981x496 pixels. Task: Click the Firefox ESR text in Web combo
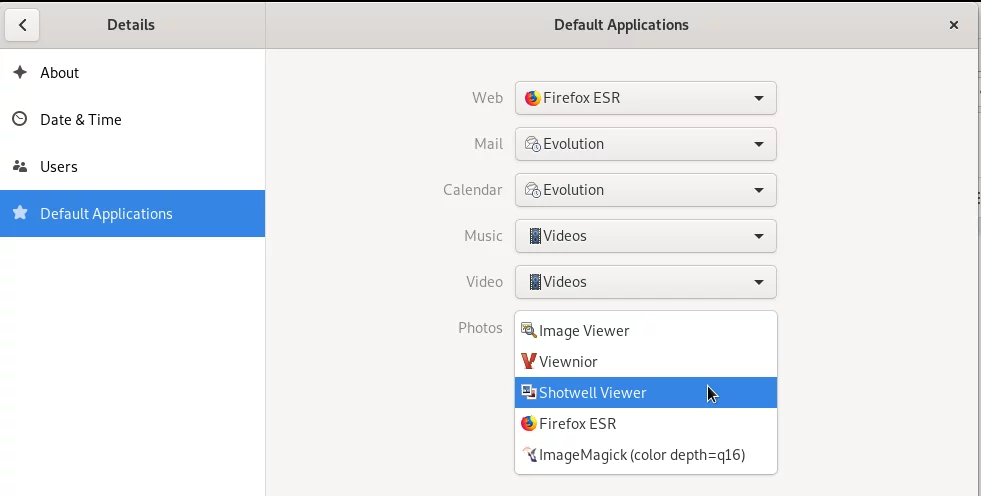click(581, 98)
